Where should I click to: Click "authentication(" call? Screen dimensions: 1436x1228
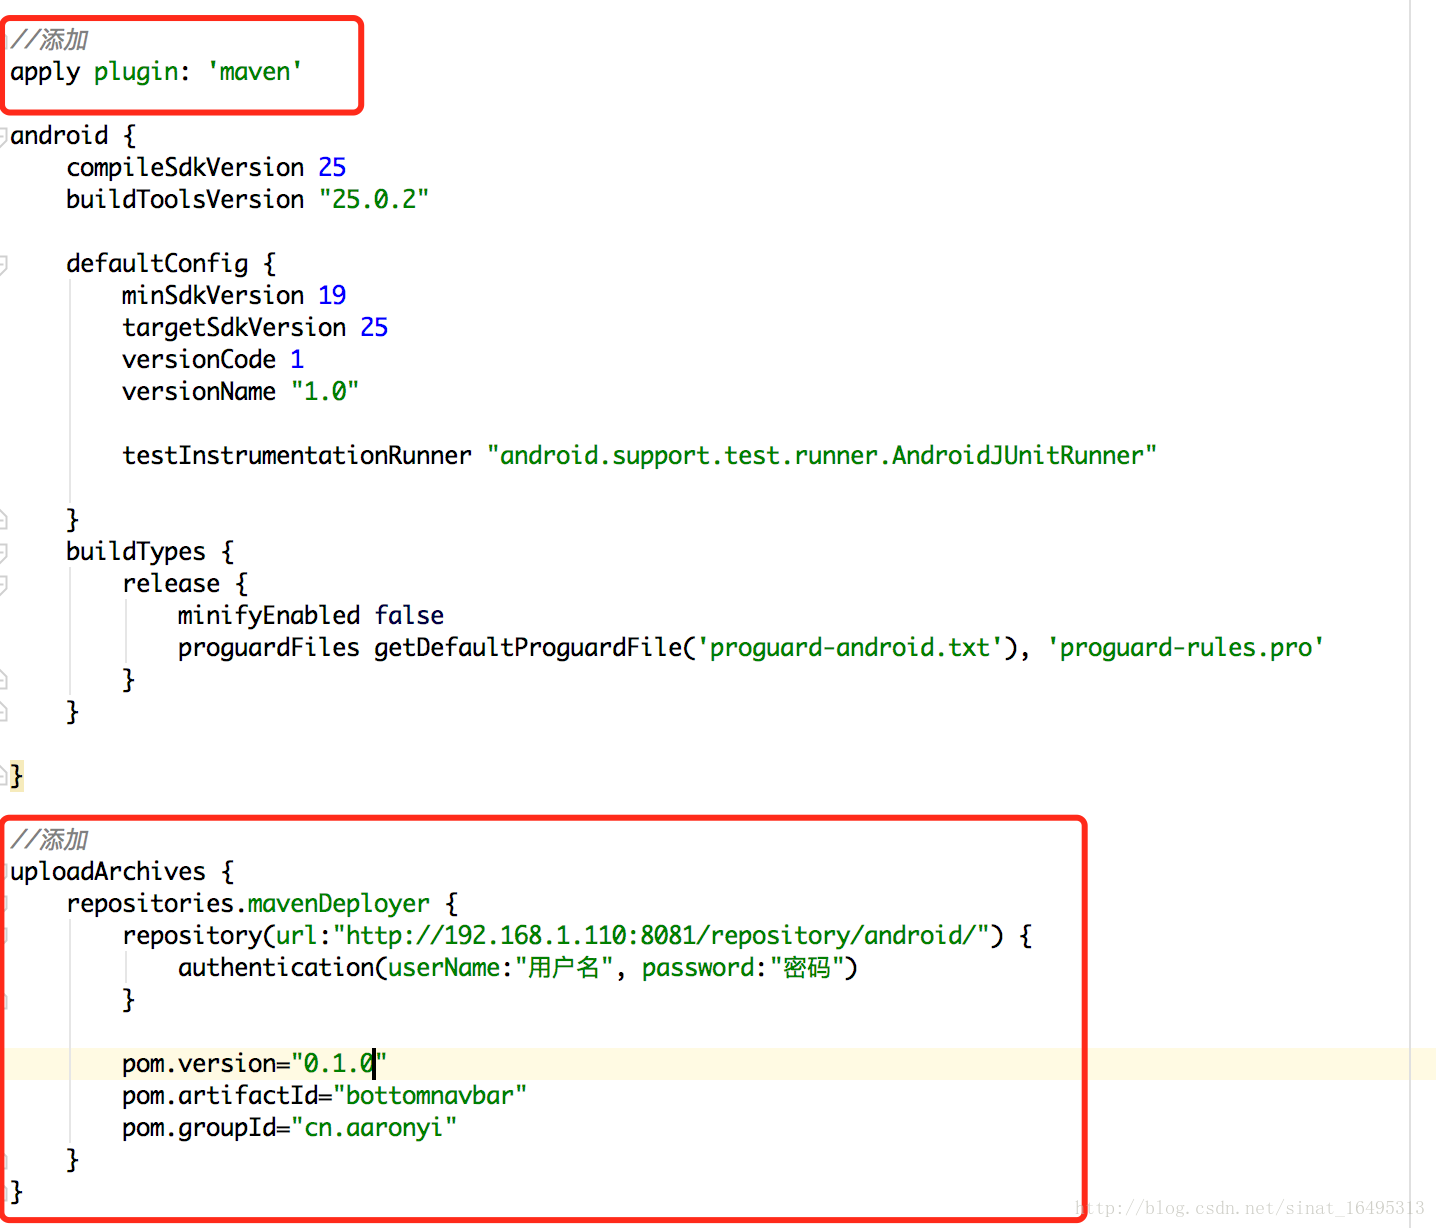pos(283,968)
